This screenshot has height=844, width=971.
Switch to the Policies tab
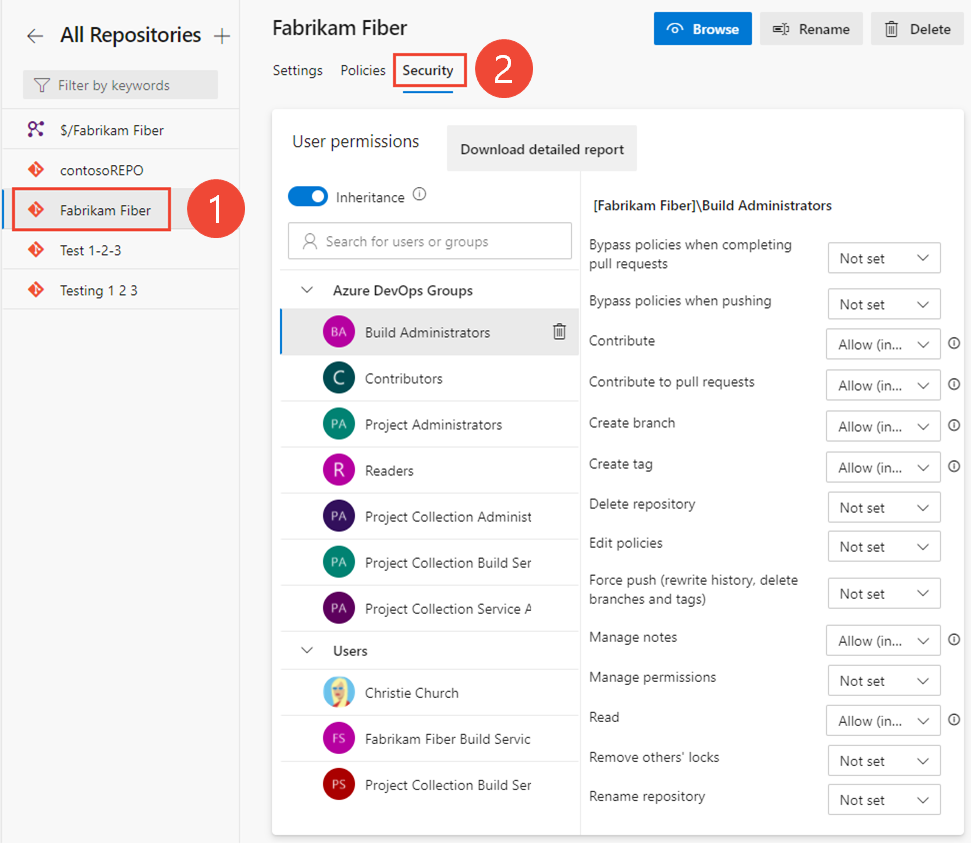[362, 70]
